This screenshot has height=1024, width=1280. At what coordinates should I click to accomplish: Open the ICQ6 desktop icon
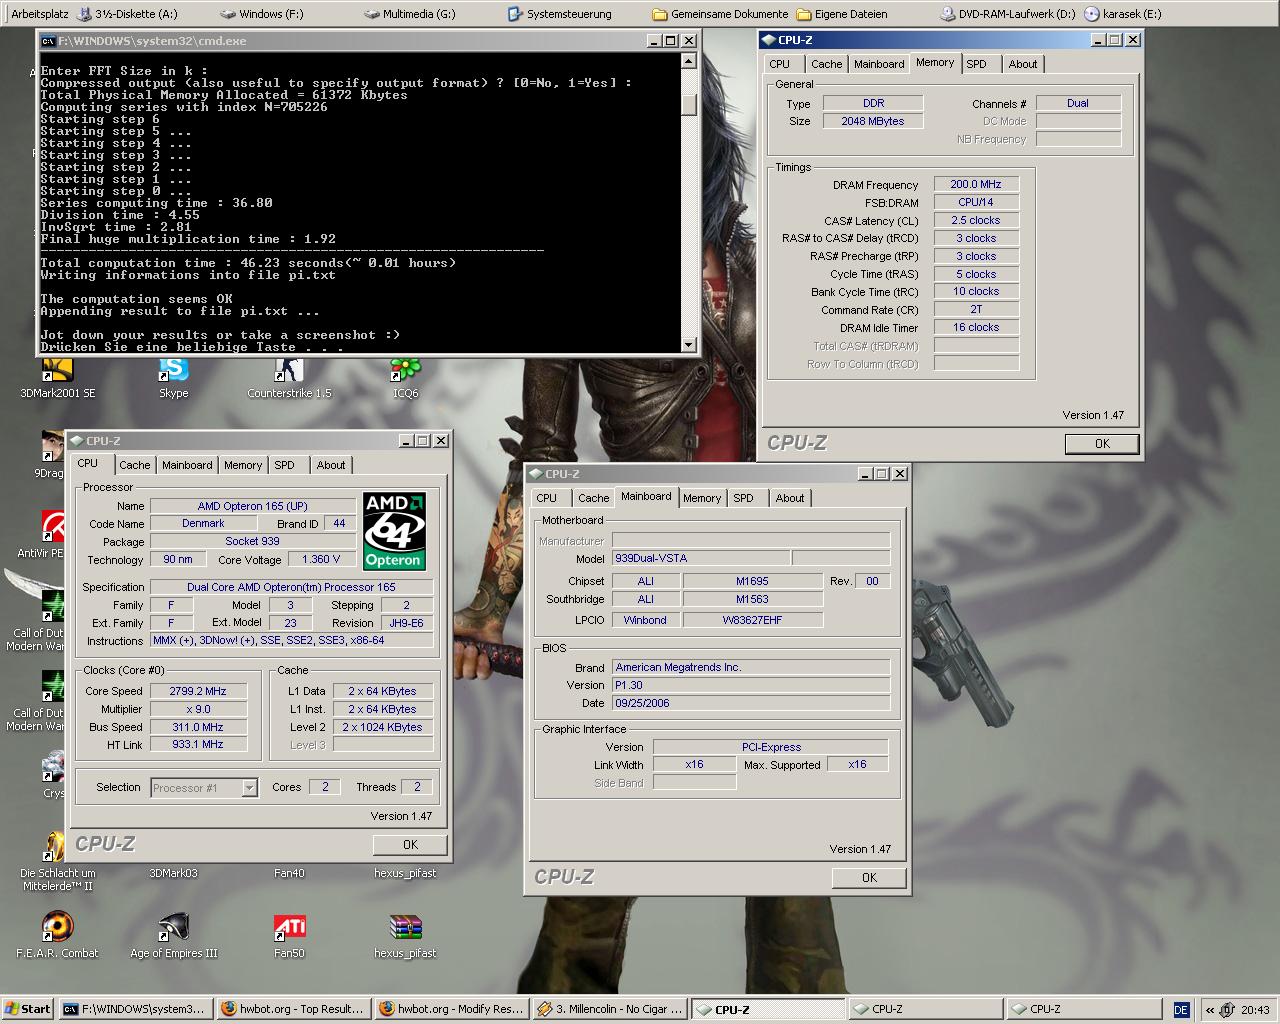pos(405,377)
